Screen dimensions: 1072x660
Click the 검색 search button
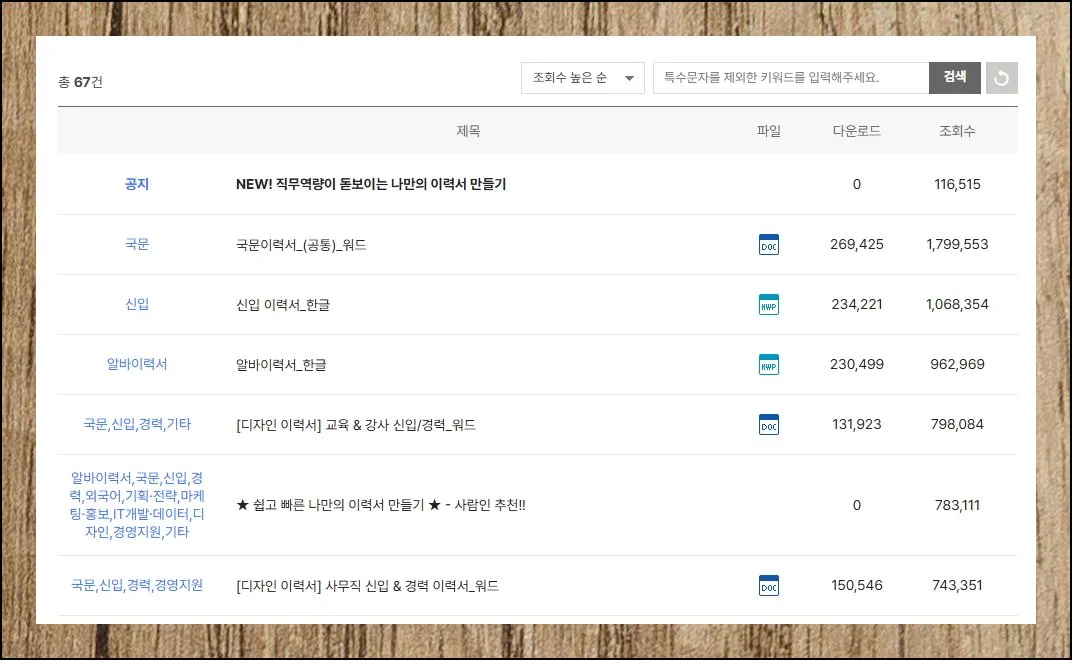(x=954, y=78)
